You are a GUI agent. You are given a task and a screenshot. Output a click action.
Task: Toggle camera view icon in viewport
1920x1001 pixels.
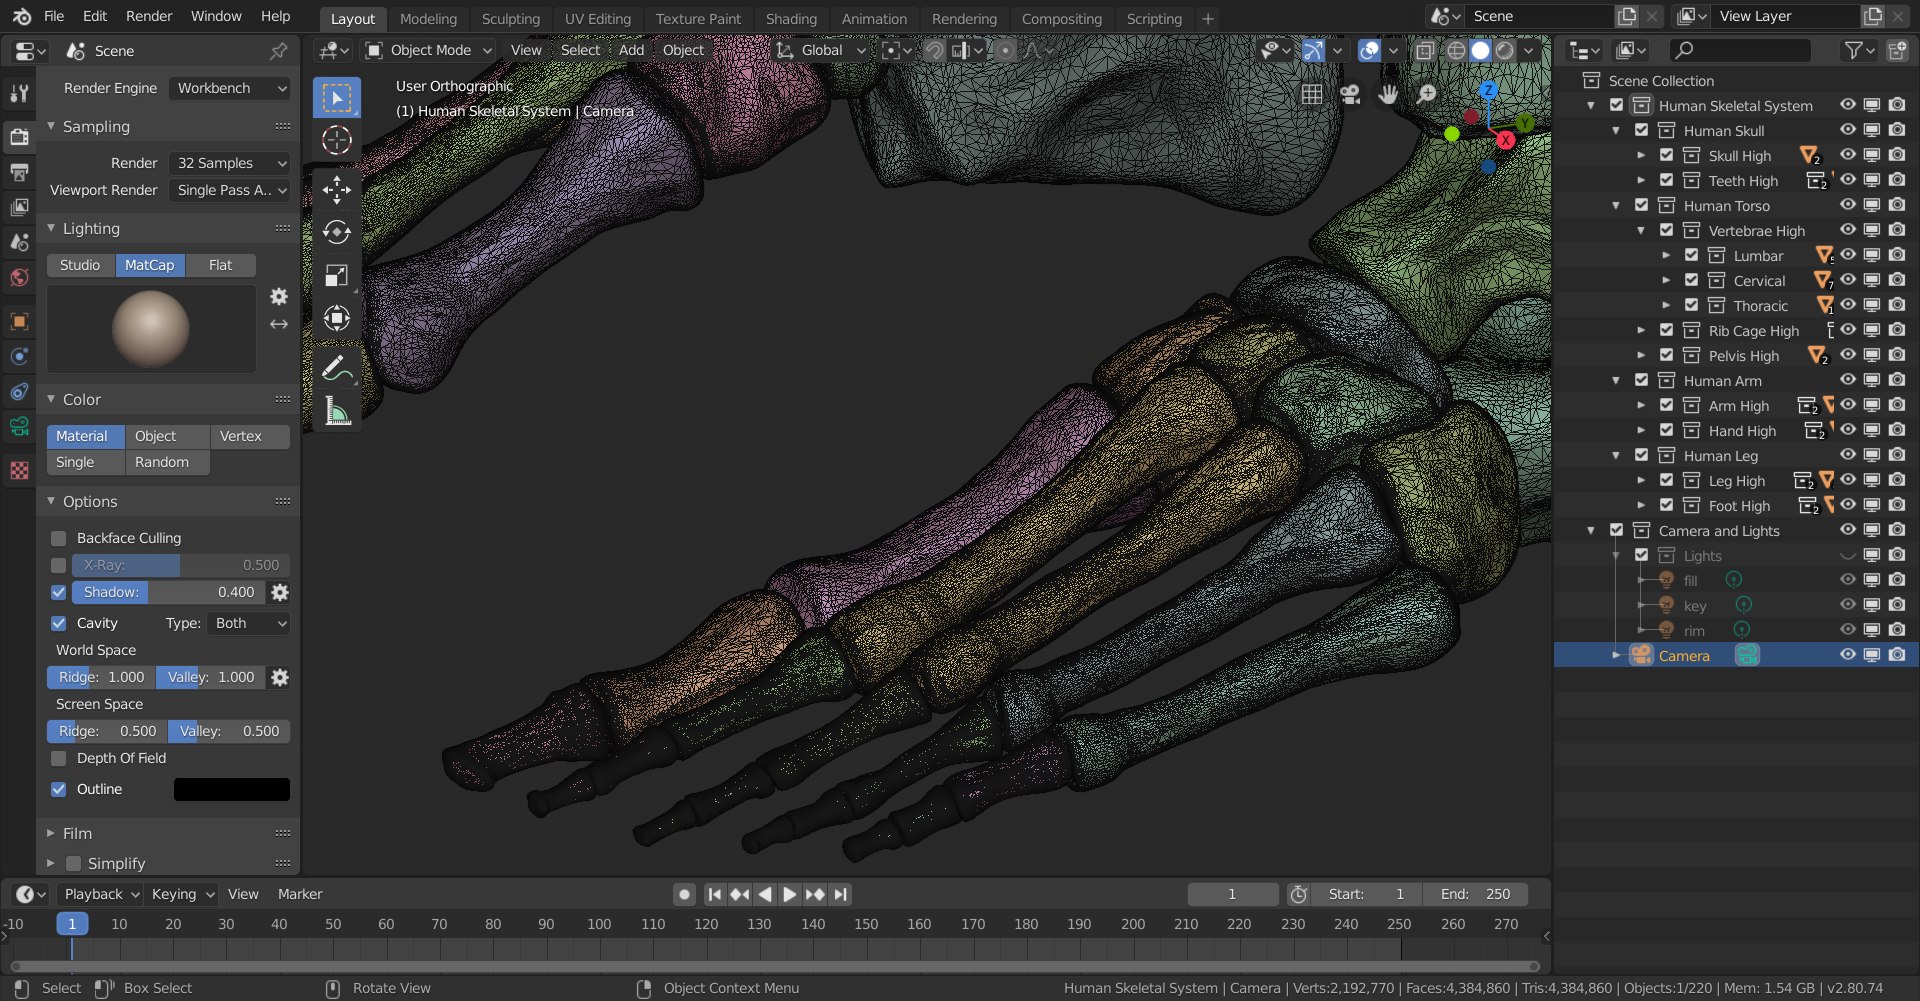1350,94
